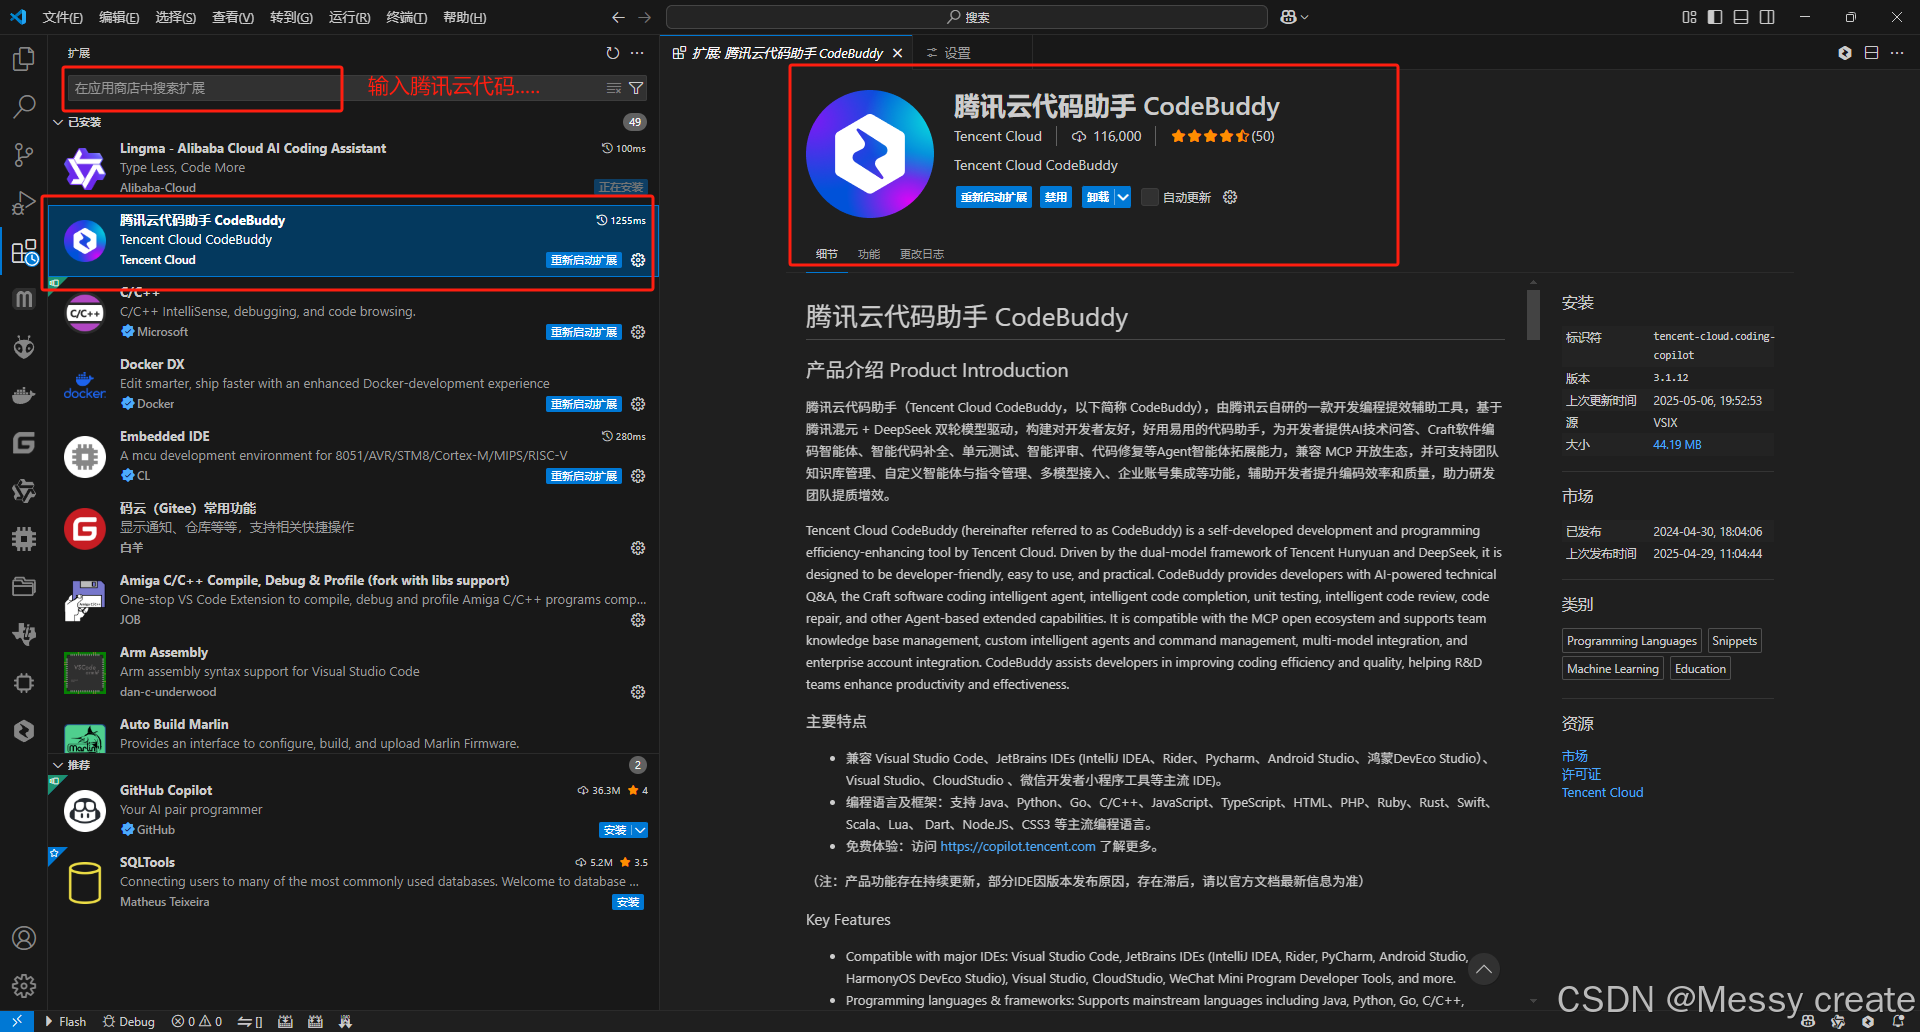
Task: Select the 细节 tab of the extension
Action: pyautogui.click(x=826, y=254)
